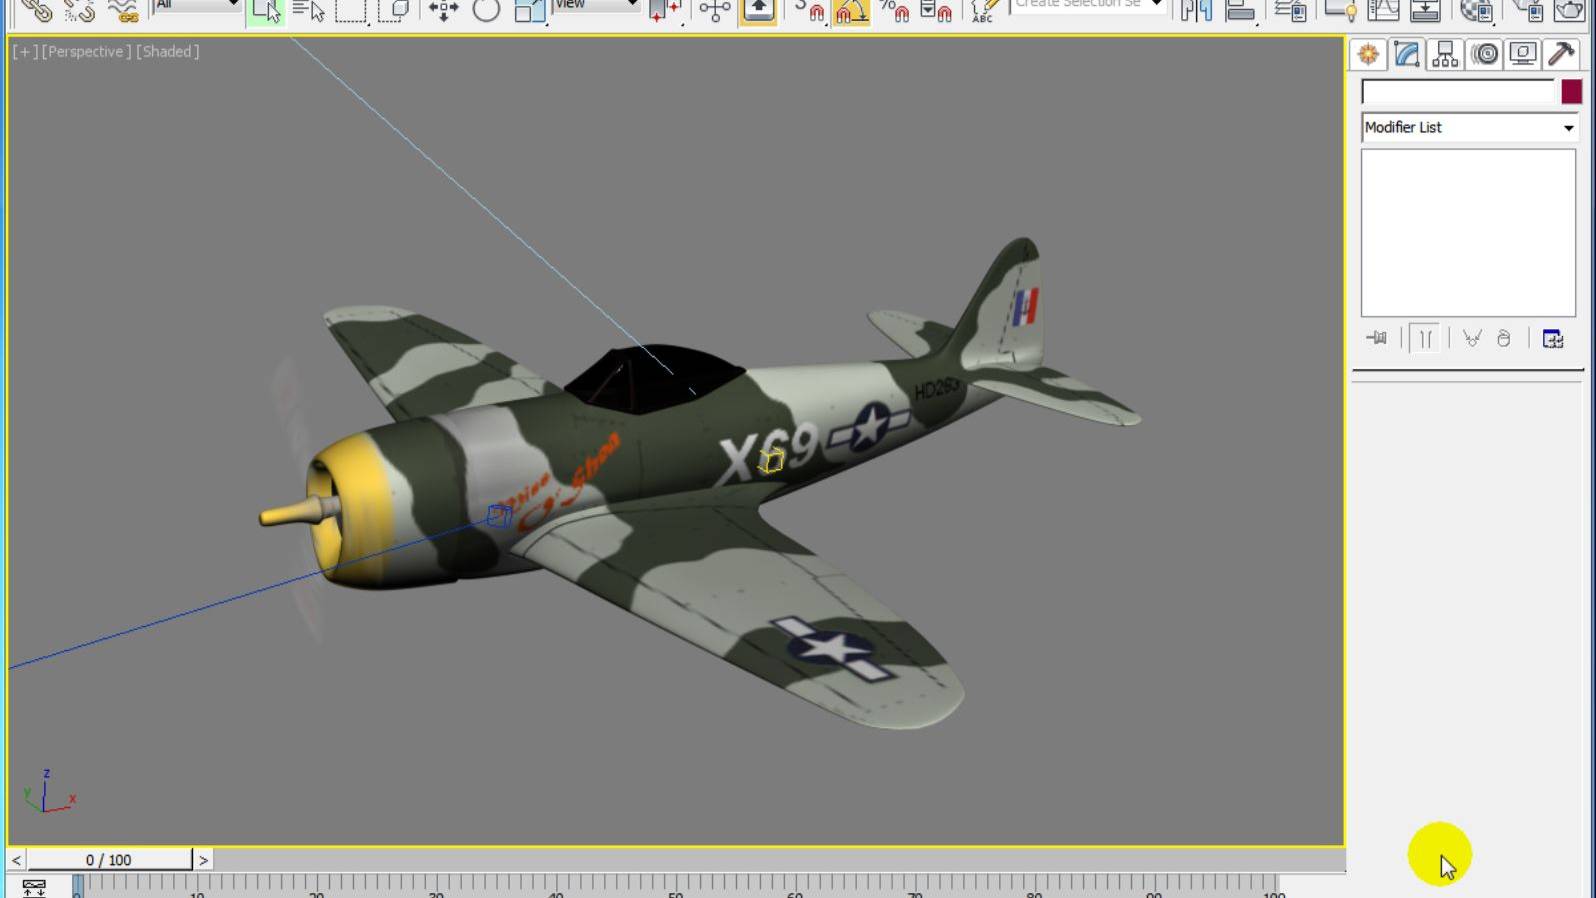Click the teapot Render Production icon
Viewport: 1596px width, 898px height.
(1569, 10)
